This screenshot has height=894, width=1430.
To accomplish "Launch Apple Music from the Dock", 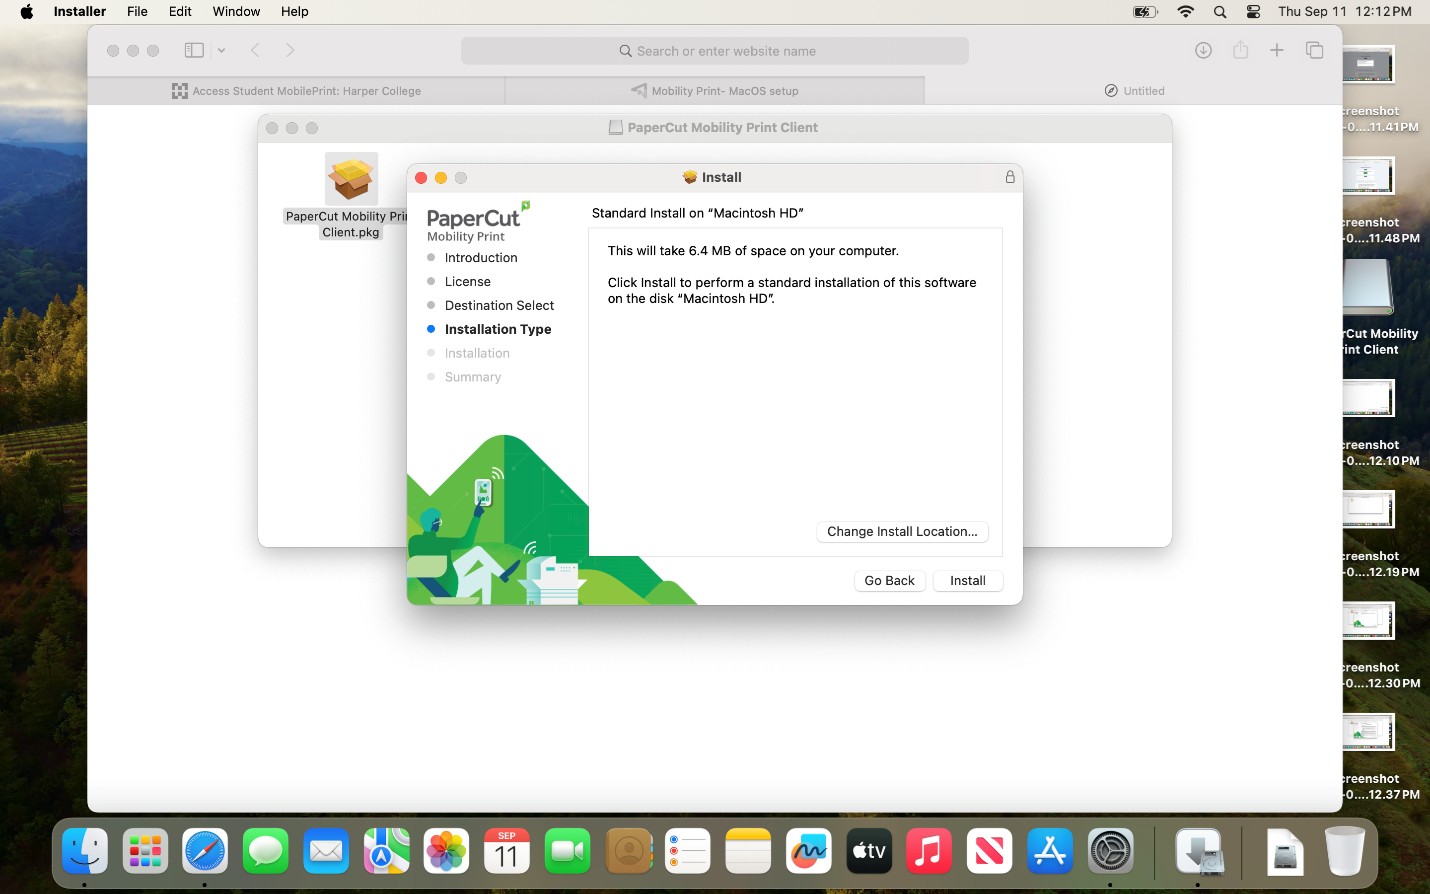I will point(928,851).
